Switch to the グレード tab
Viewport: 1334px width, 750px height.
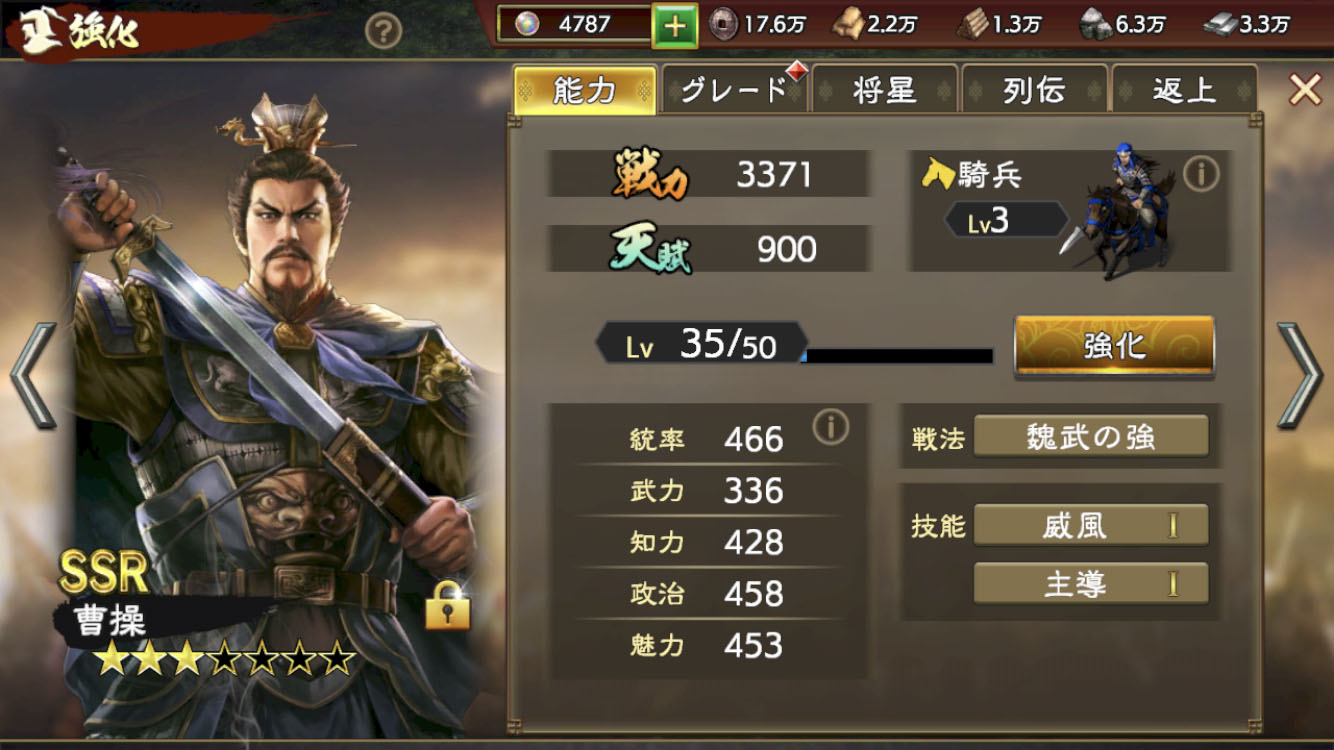[x=735, y=90]
